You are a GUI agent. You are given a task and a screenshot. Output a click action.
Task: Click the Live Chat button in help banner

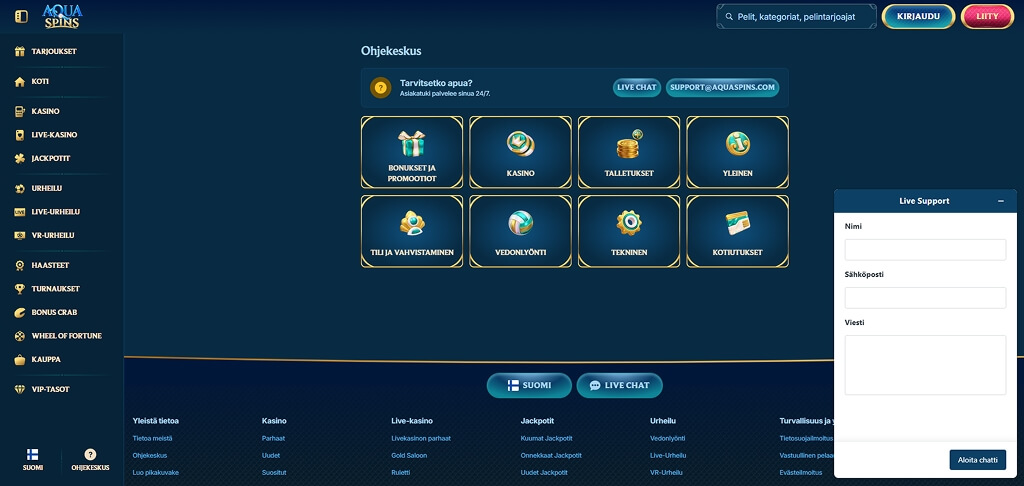(x=637, y=88)
